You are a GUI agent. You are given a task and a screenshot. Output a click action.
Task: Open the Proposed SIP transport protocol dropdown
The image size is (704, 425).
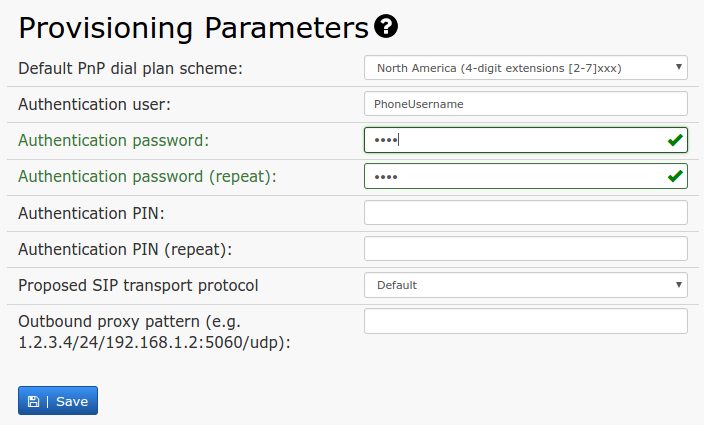tap(526, 285)
